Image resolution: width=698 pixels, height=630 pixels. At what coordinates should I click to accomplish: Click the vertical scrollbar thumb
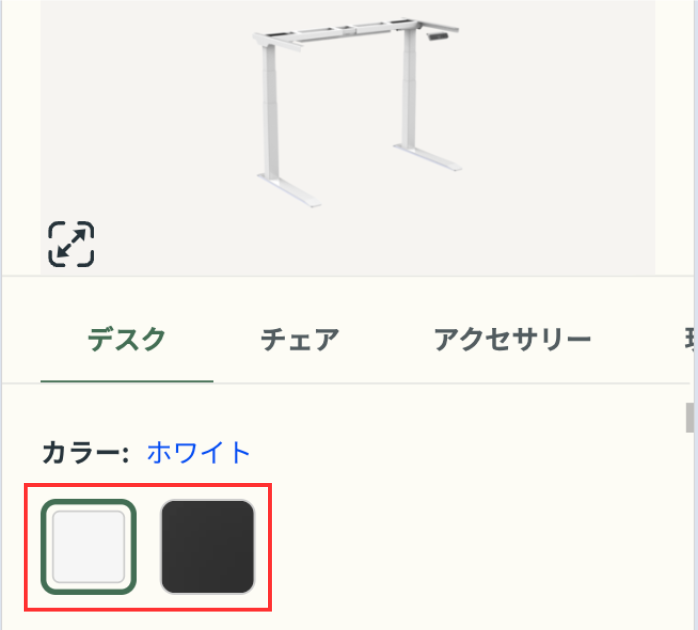coord(690,417)
